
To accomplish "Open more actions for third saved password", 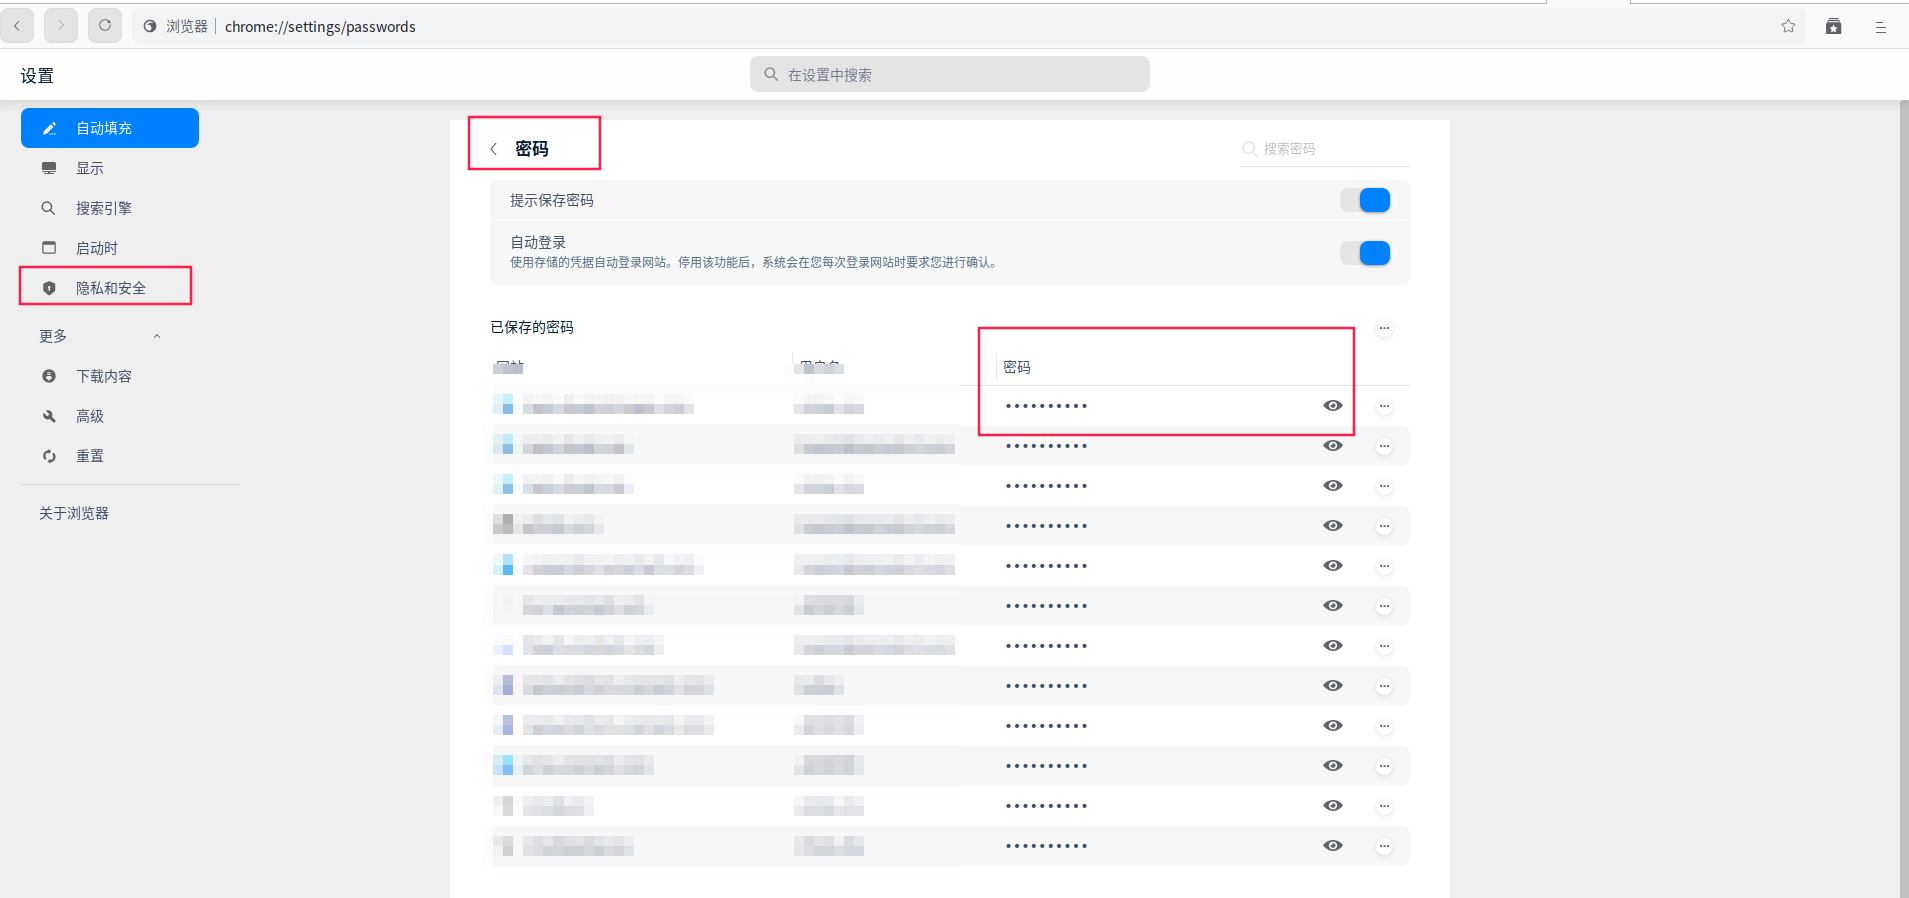I will click(x=1384, y=486).
